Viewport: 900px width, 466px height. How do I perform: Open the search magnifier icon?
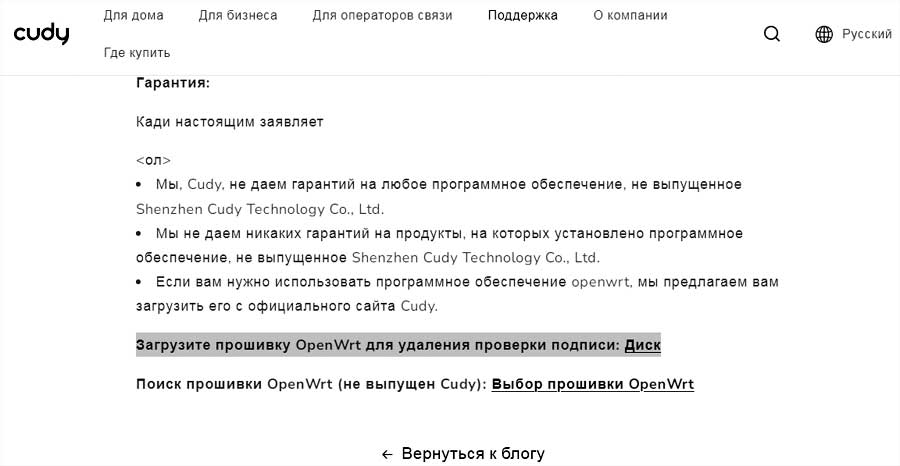[772, 34]
